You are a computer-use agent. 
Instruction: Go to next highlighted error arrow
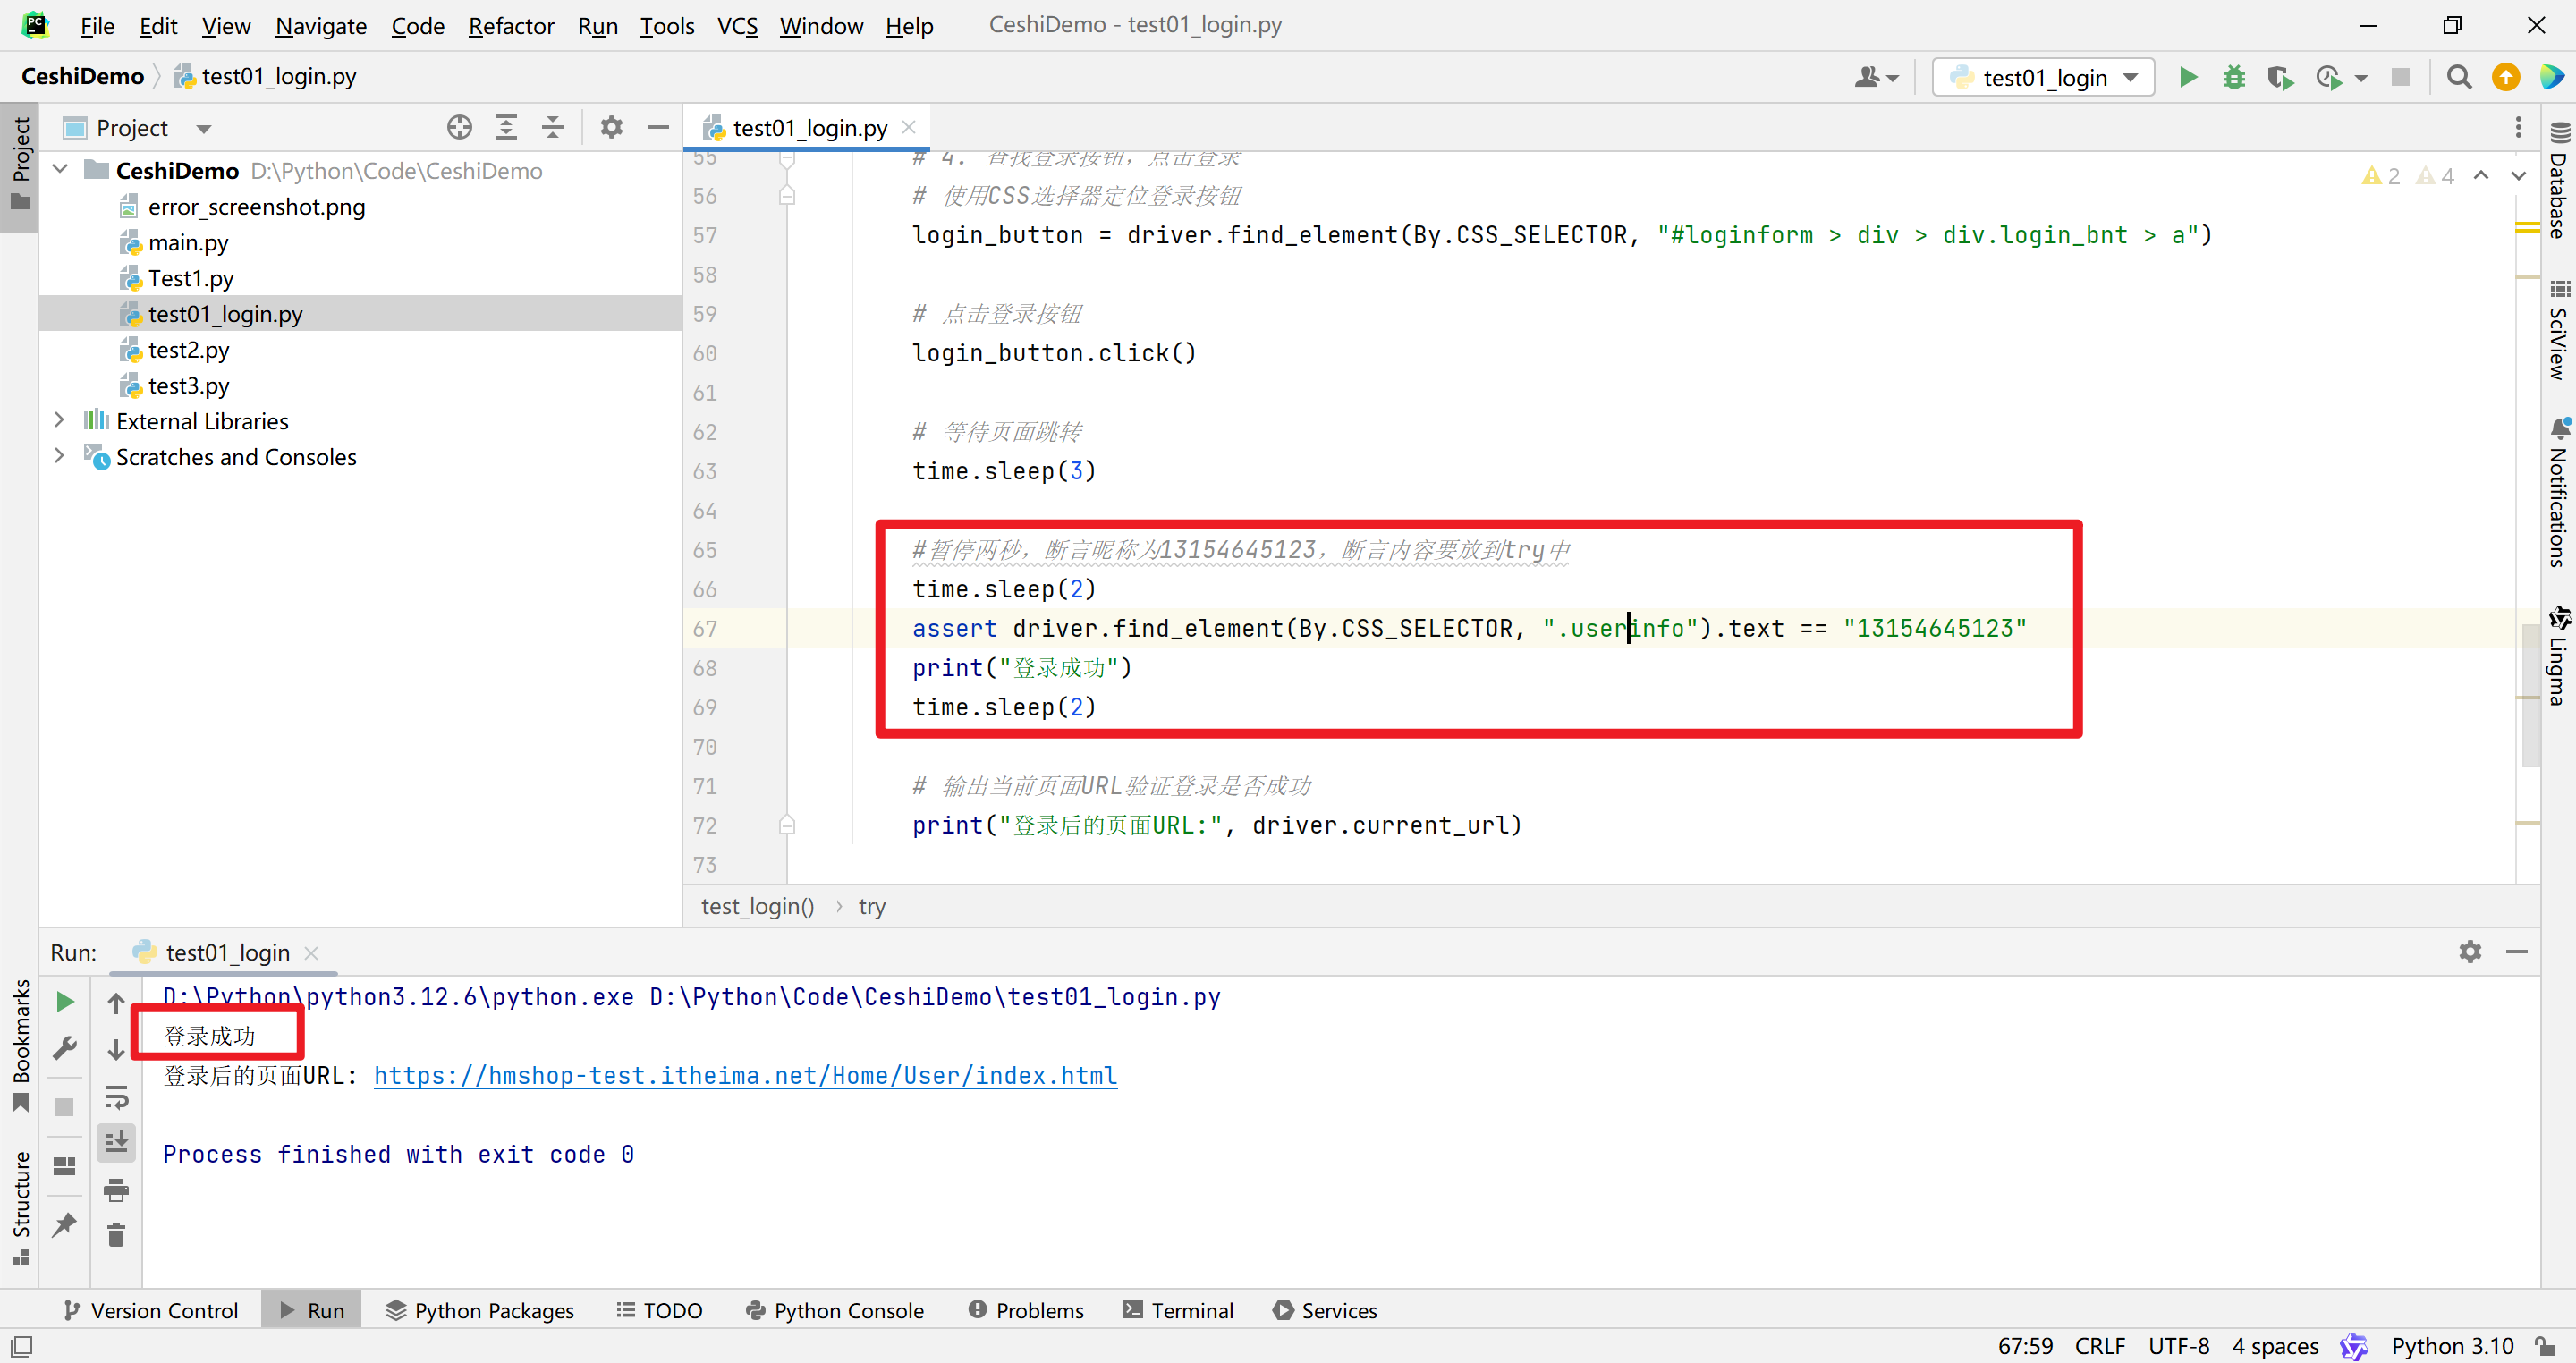pos(2518,176)
